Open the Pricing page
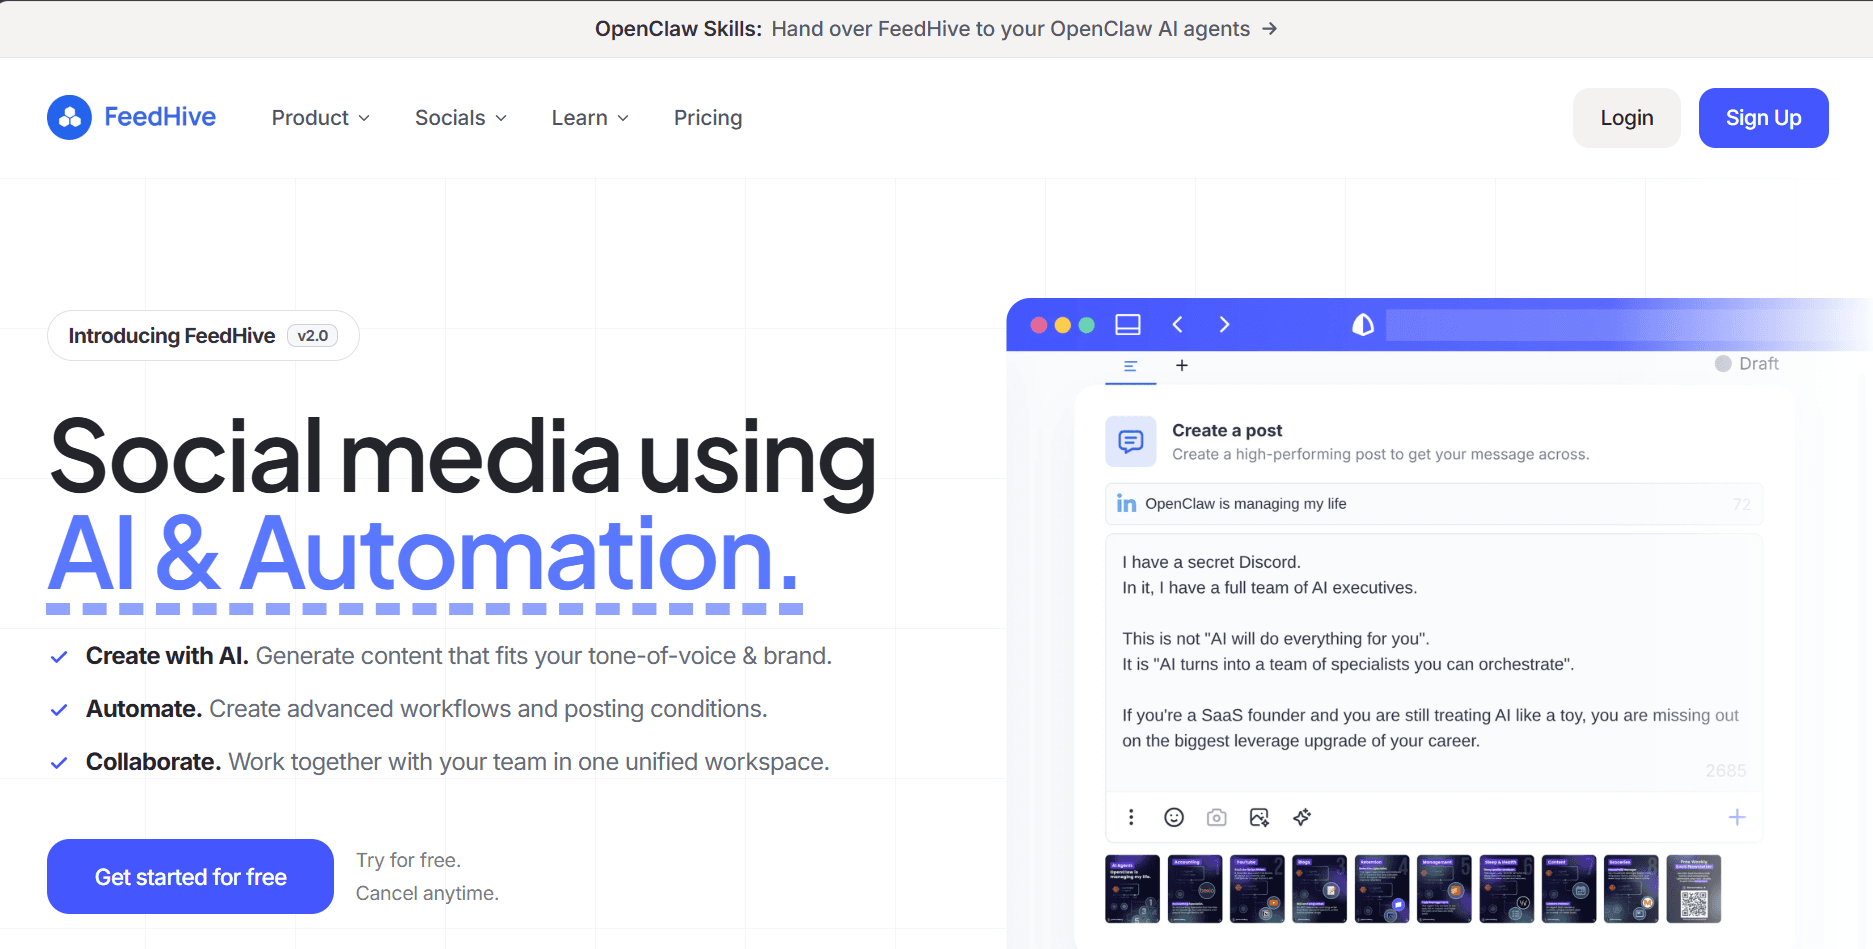This screenshot has width=1873, height=949. click(x=708, y=118)
